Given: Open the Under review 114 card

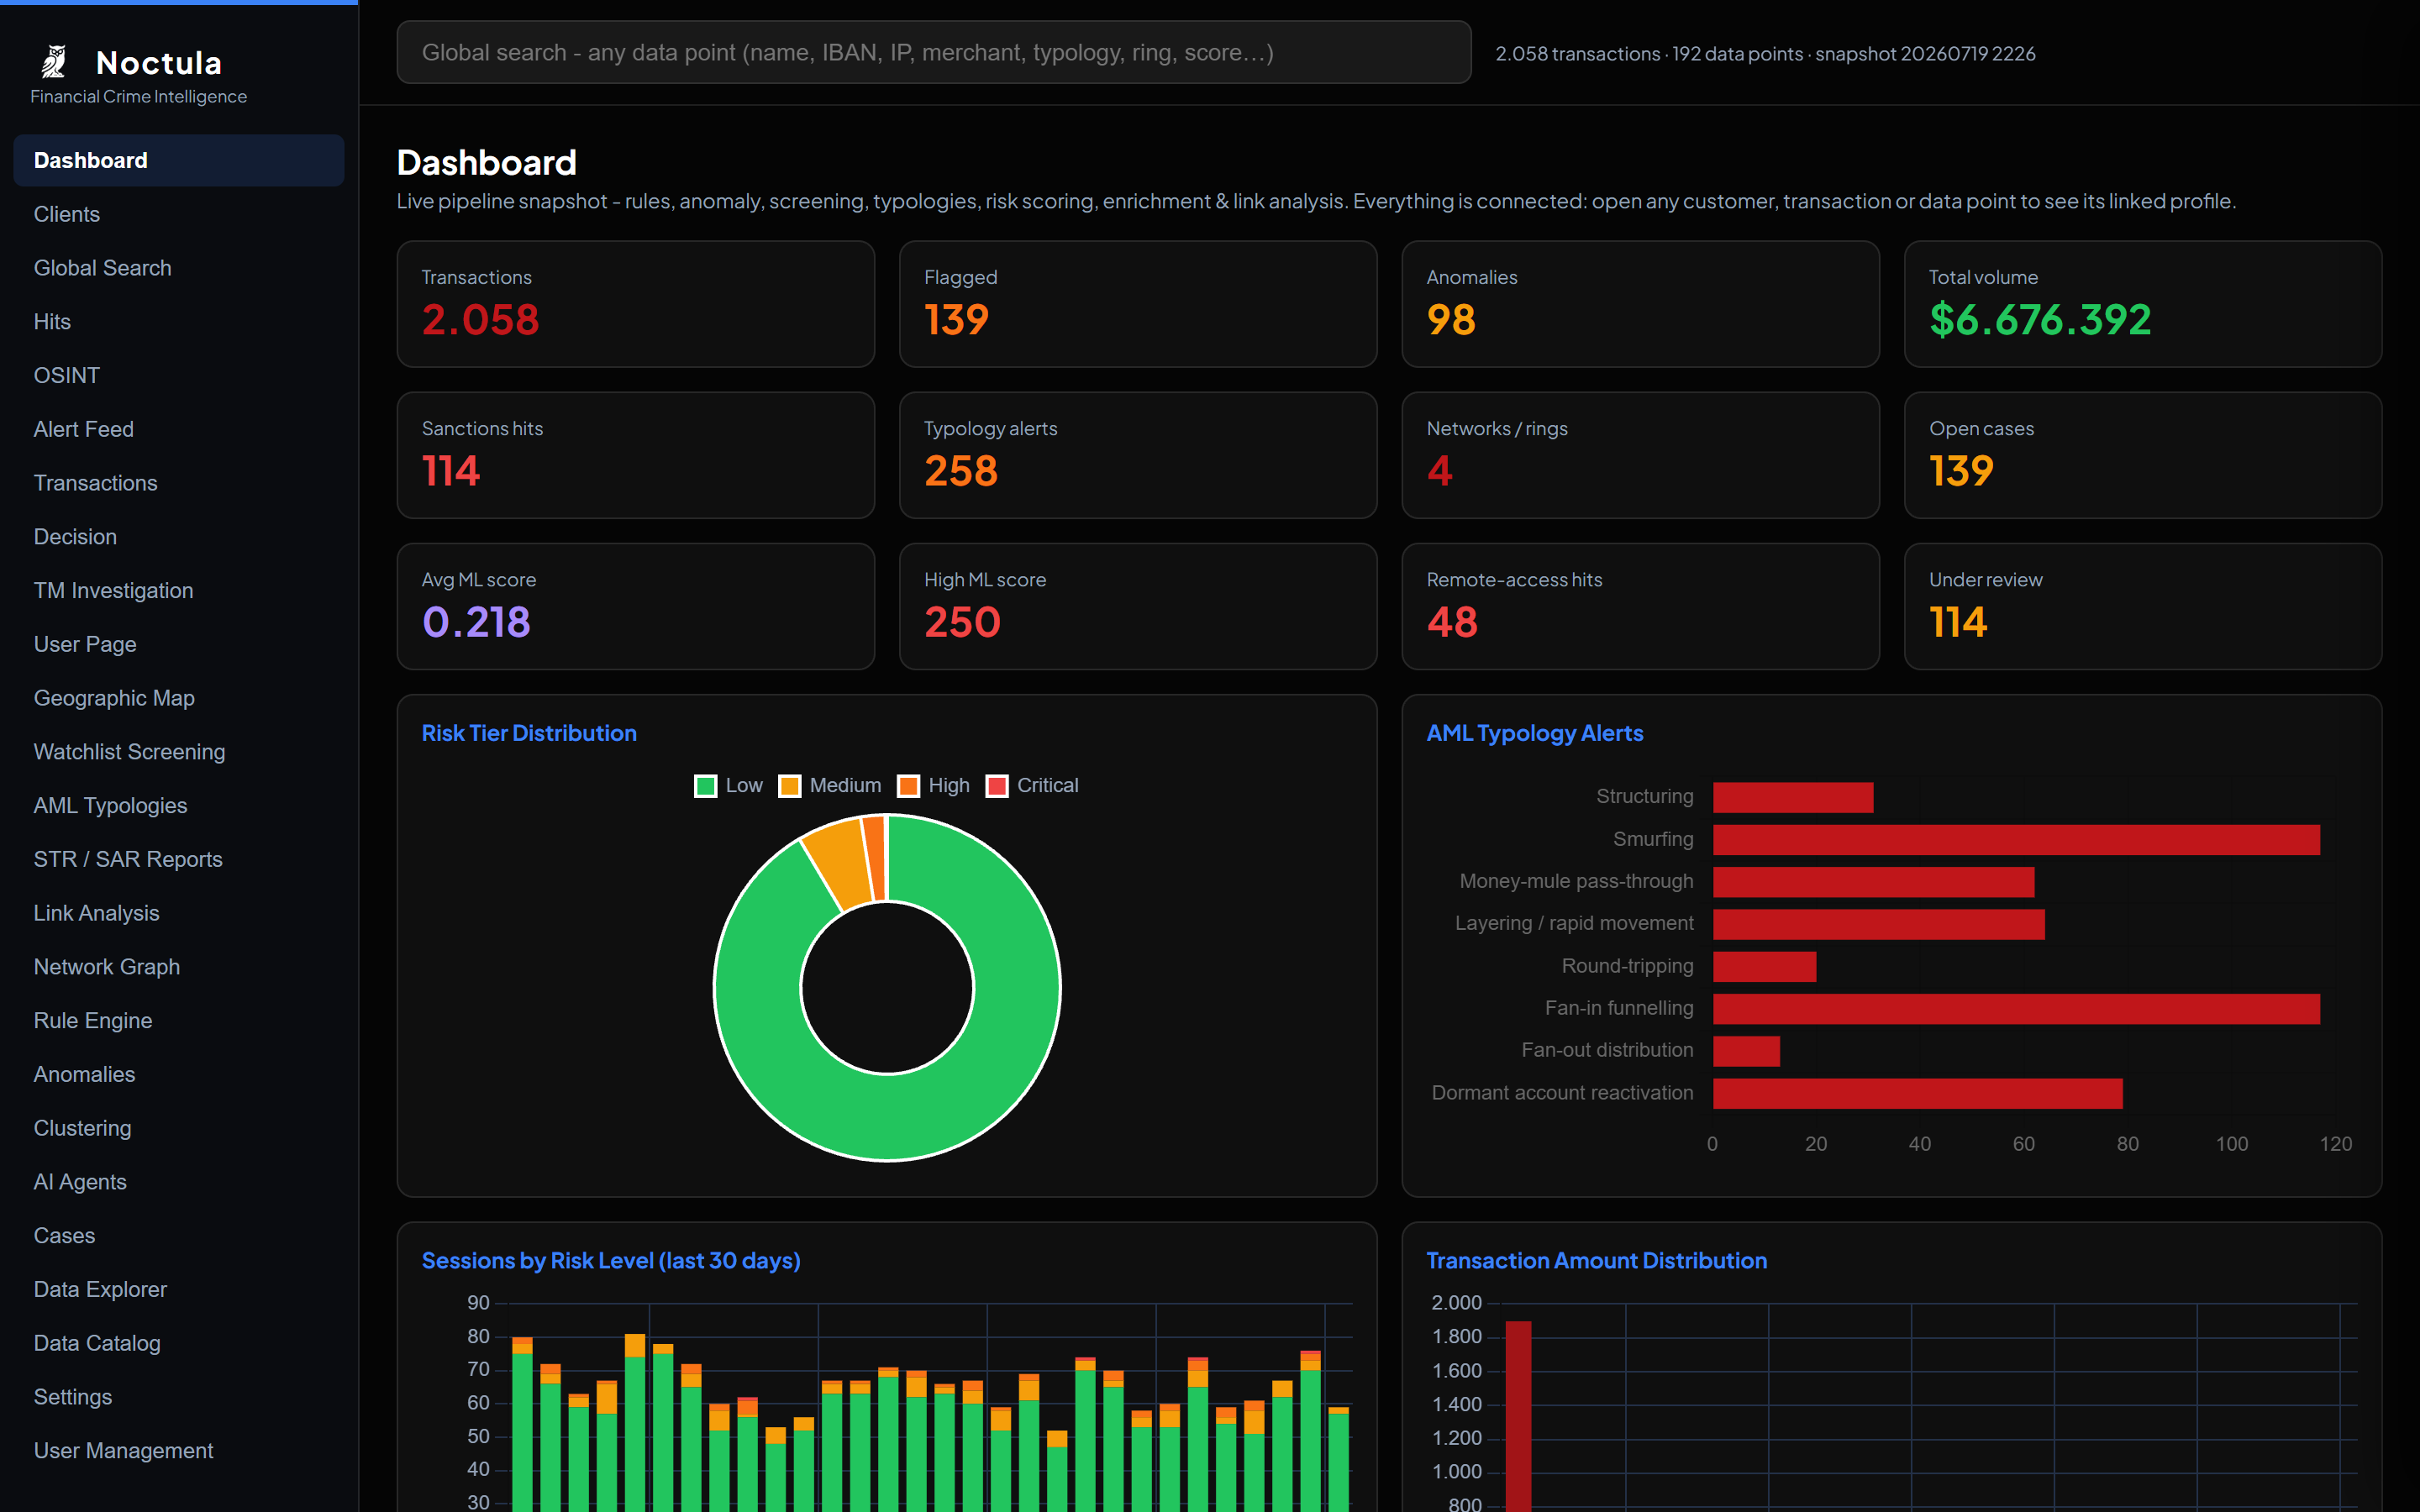Looking at the screenshot, I should (2143, 606).
